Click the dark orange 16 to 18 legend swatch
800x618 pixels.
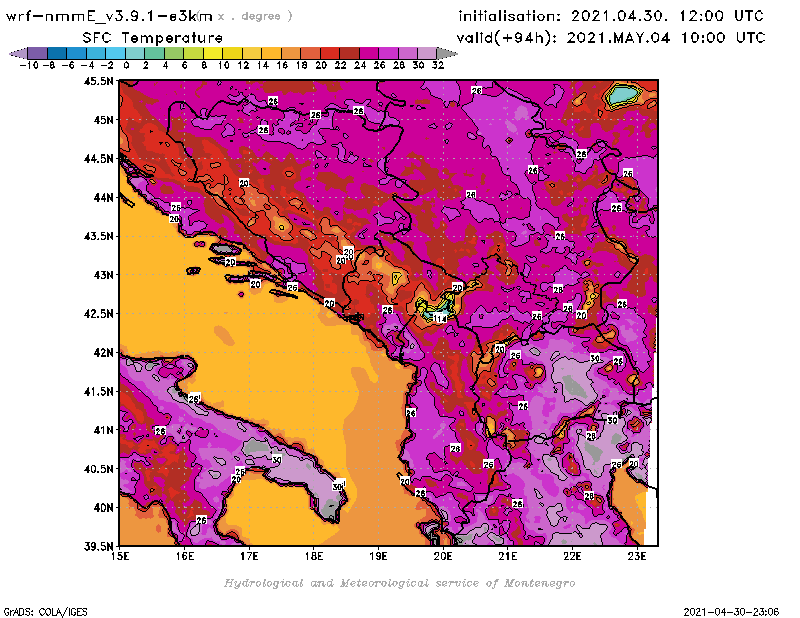pyautogui.click(x=291, y=53)
